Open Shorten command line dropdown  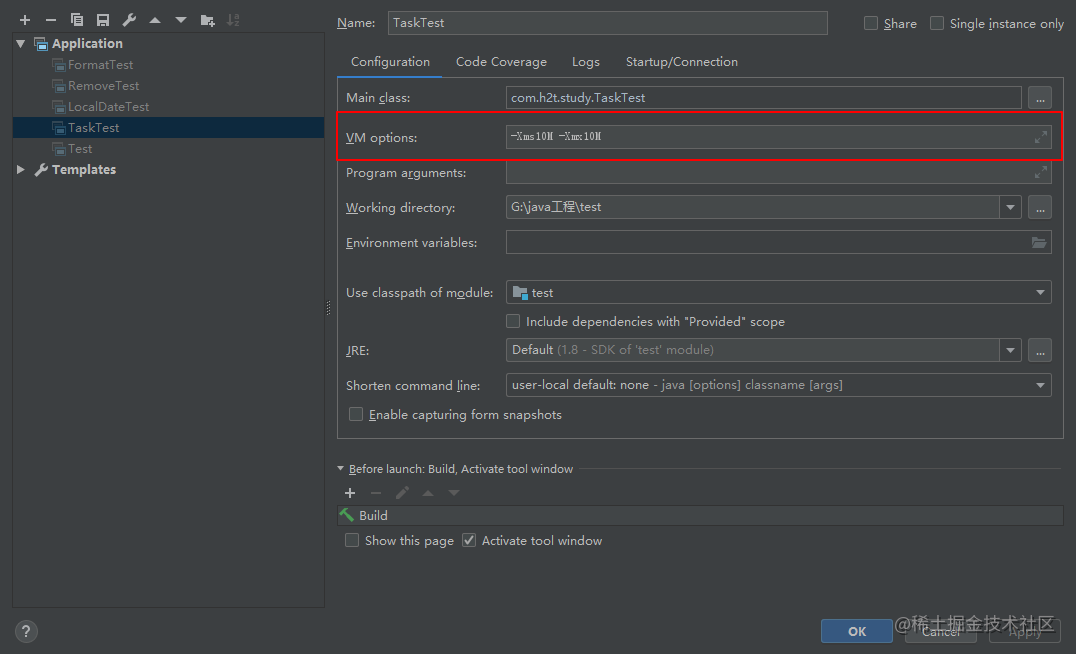click(x=1040, y=385)
